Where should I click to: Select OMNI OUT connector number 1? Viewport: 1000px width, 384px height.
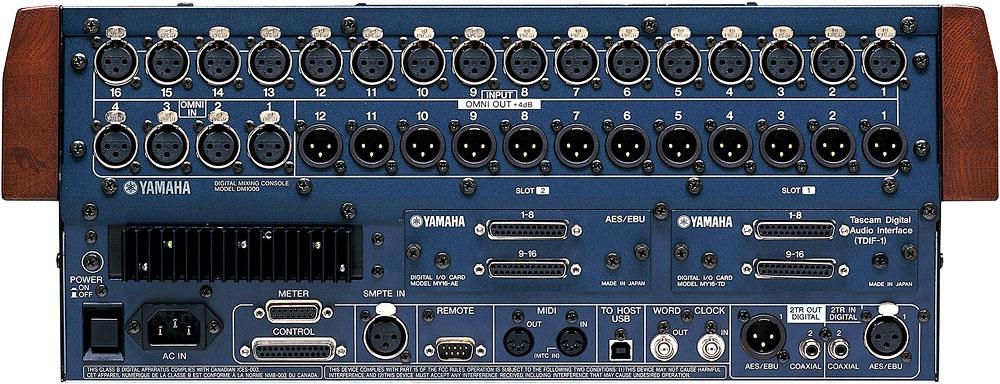point(884,145)
